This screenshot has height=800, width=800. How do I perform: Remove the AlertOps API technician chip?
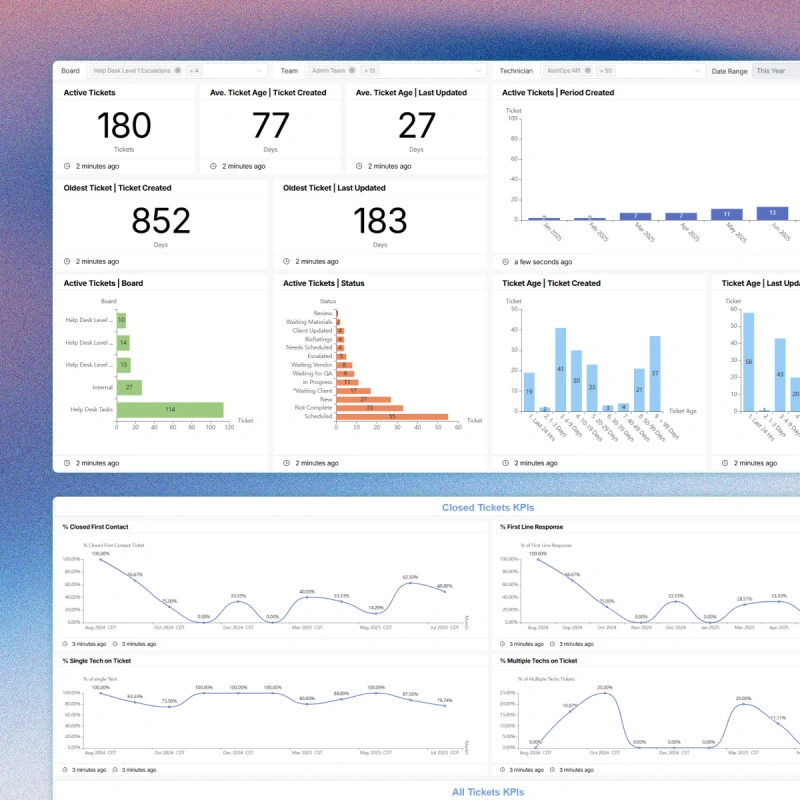(588, 71)
